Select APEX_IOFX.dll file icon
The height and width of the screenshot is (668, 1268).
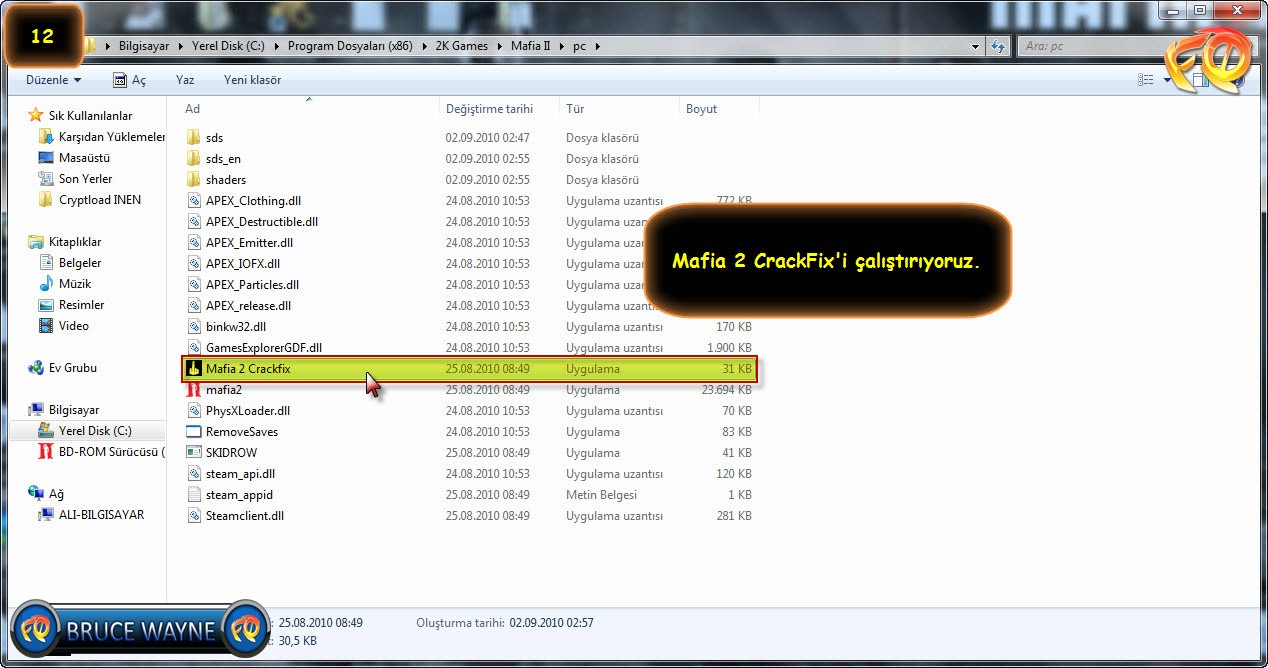[x=194, y=264]
